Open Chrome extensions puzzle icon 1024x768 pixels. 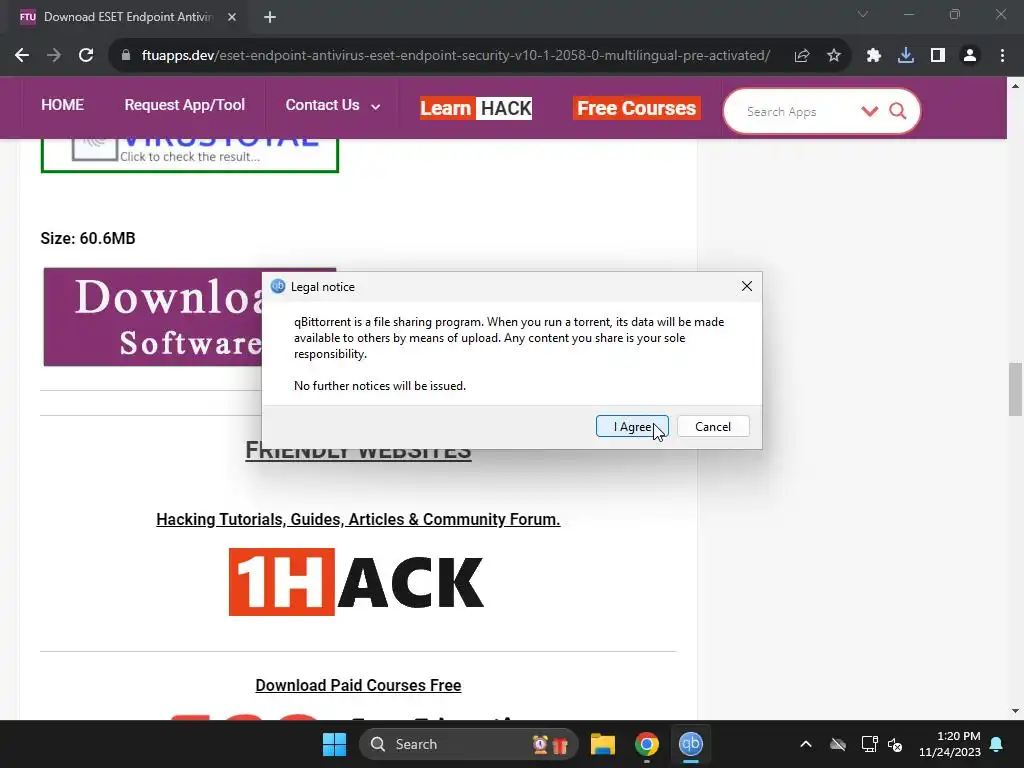(x=874, y=56)
